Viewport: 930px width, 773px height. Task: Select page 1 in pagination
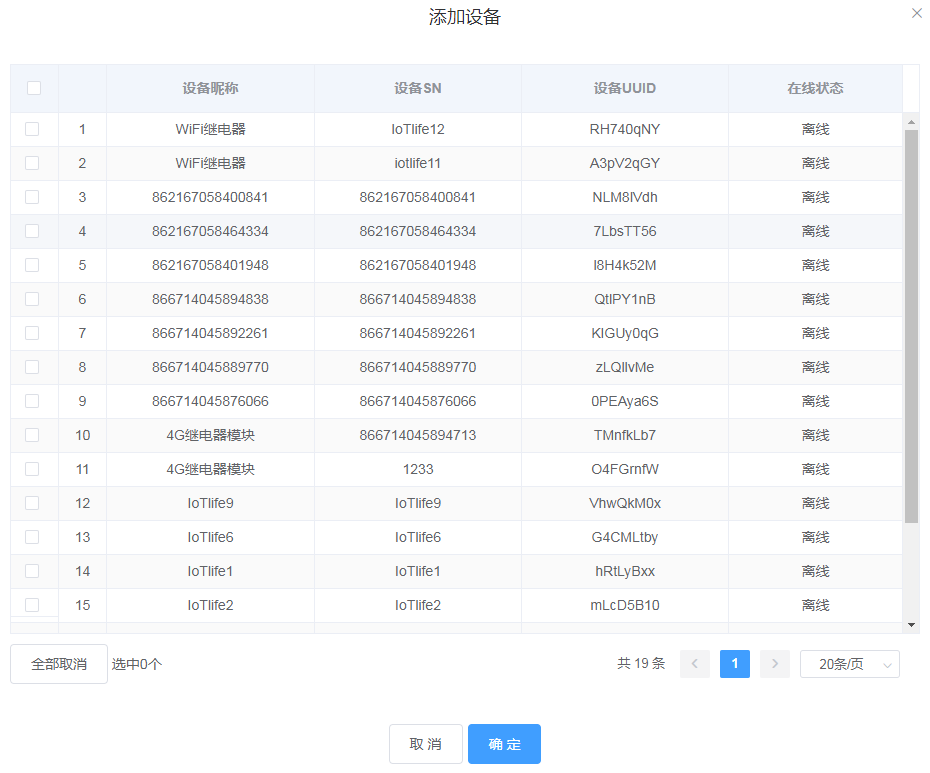pyautogui.click(x=735, y=664)
